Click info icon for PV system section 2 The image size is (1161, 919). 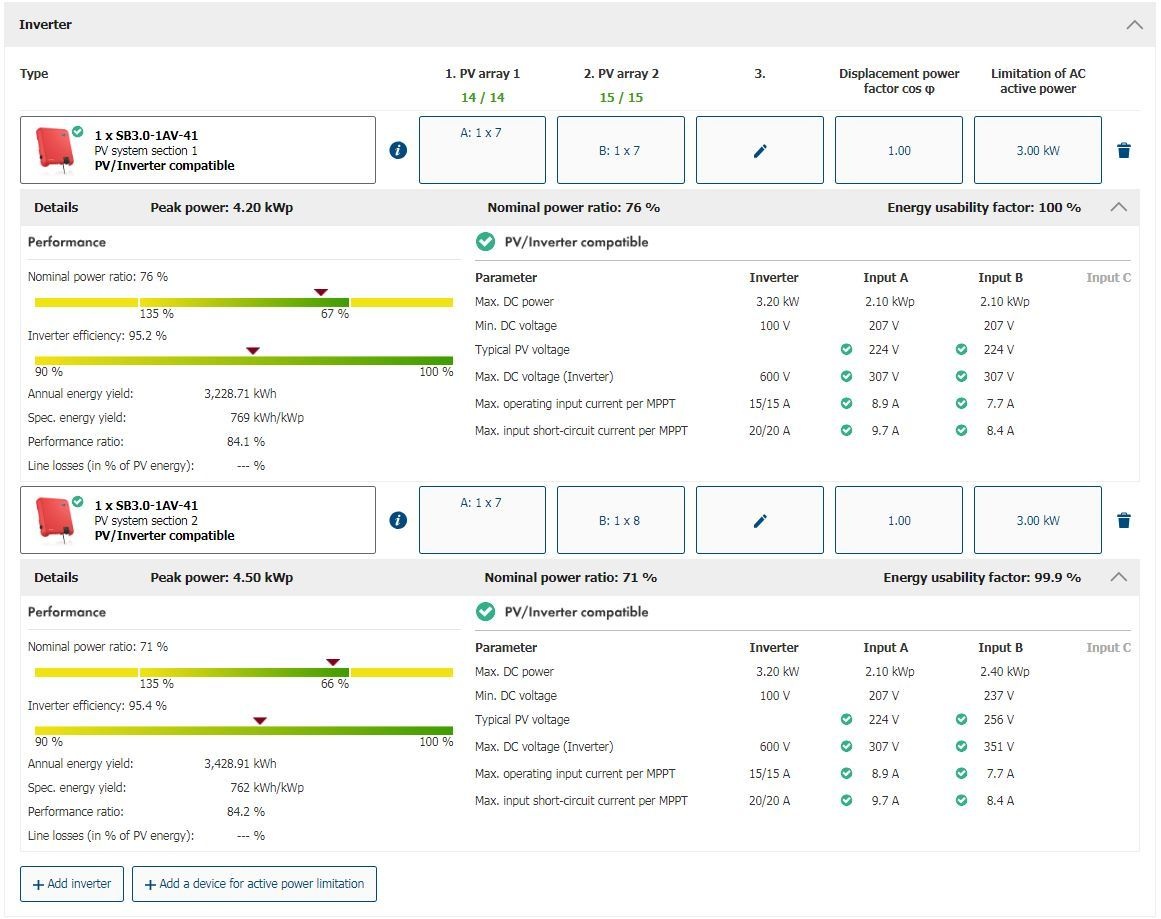tap(398, 520)
